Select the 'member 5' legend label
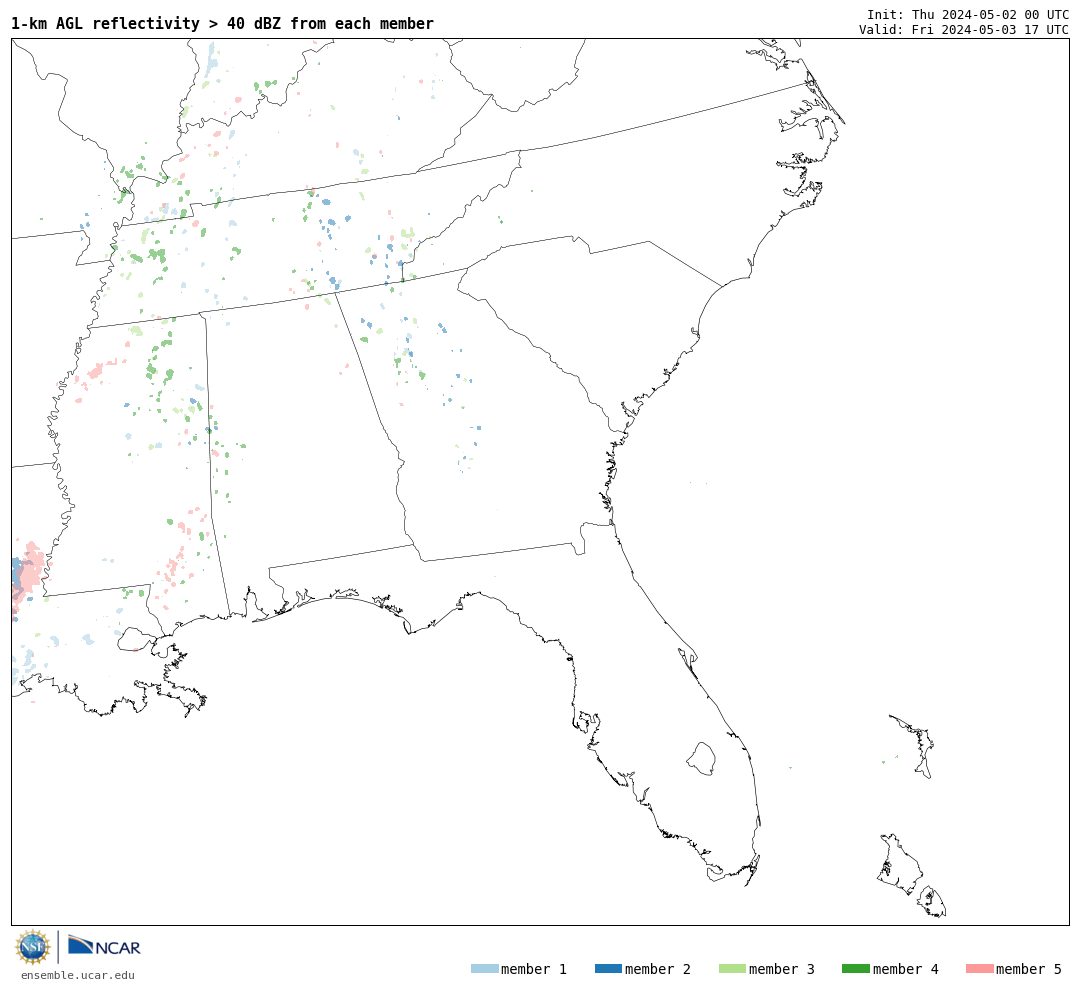 tap(1029, 969)
